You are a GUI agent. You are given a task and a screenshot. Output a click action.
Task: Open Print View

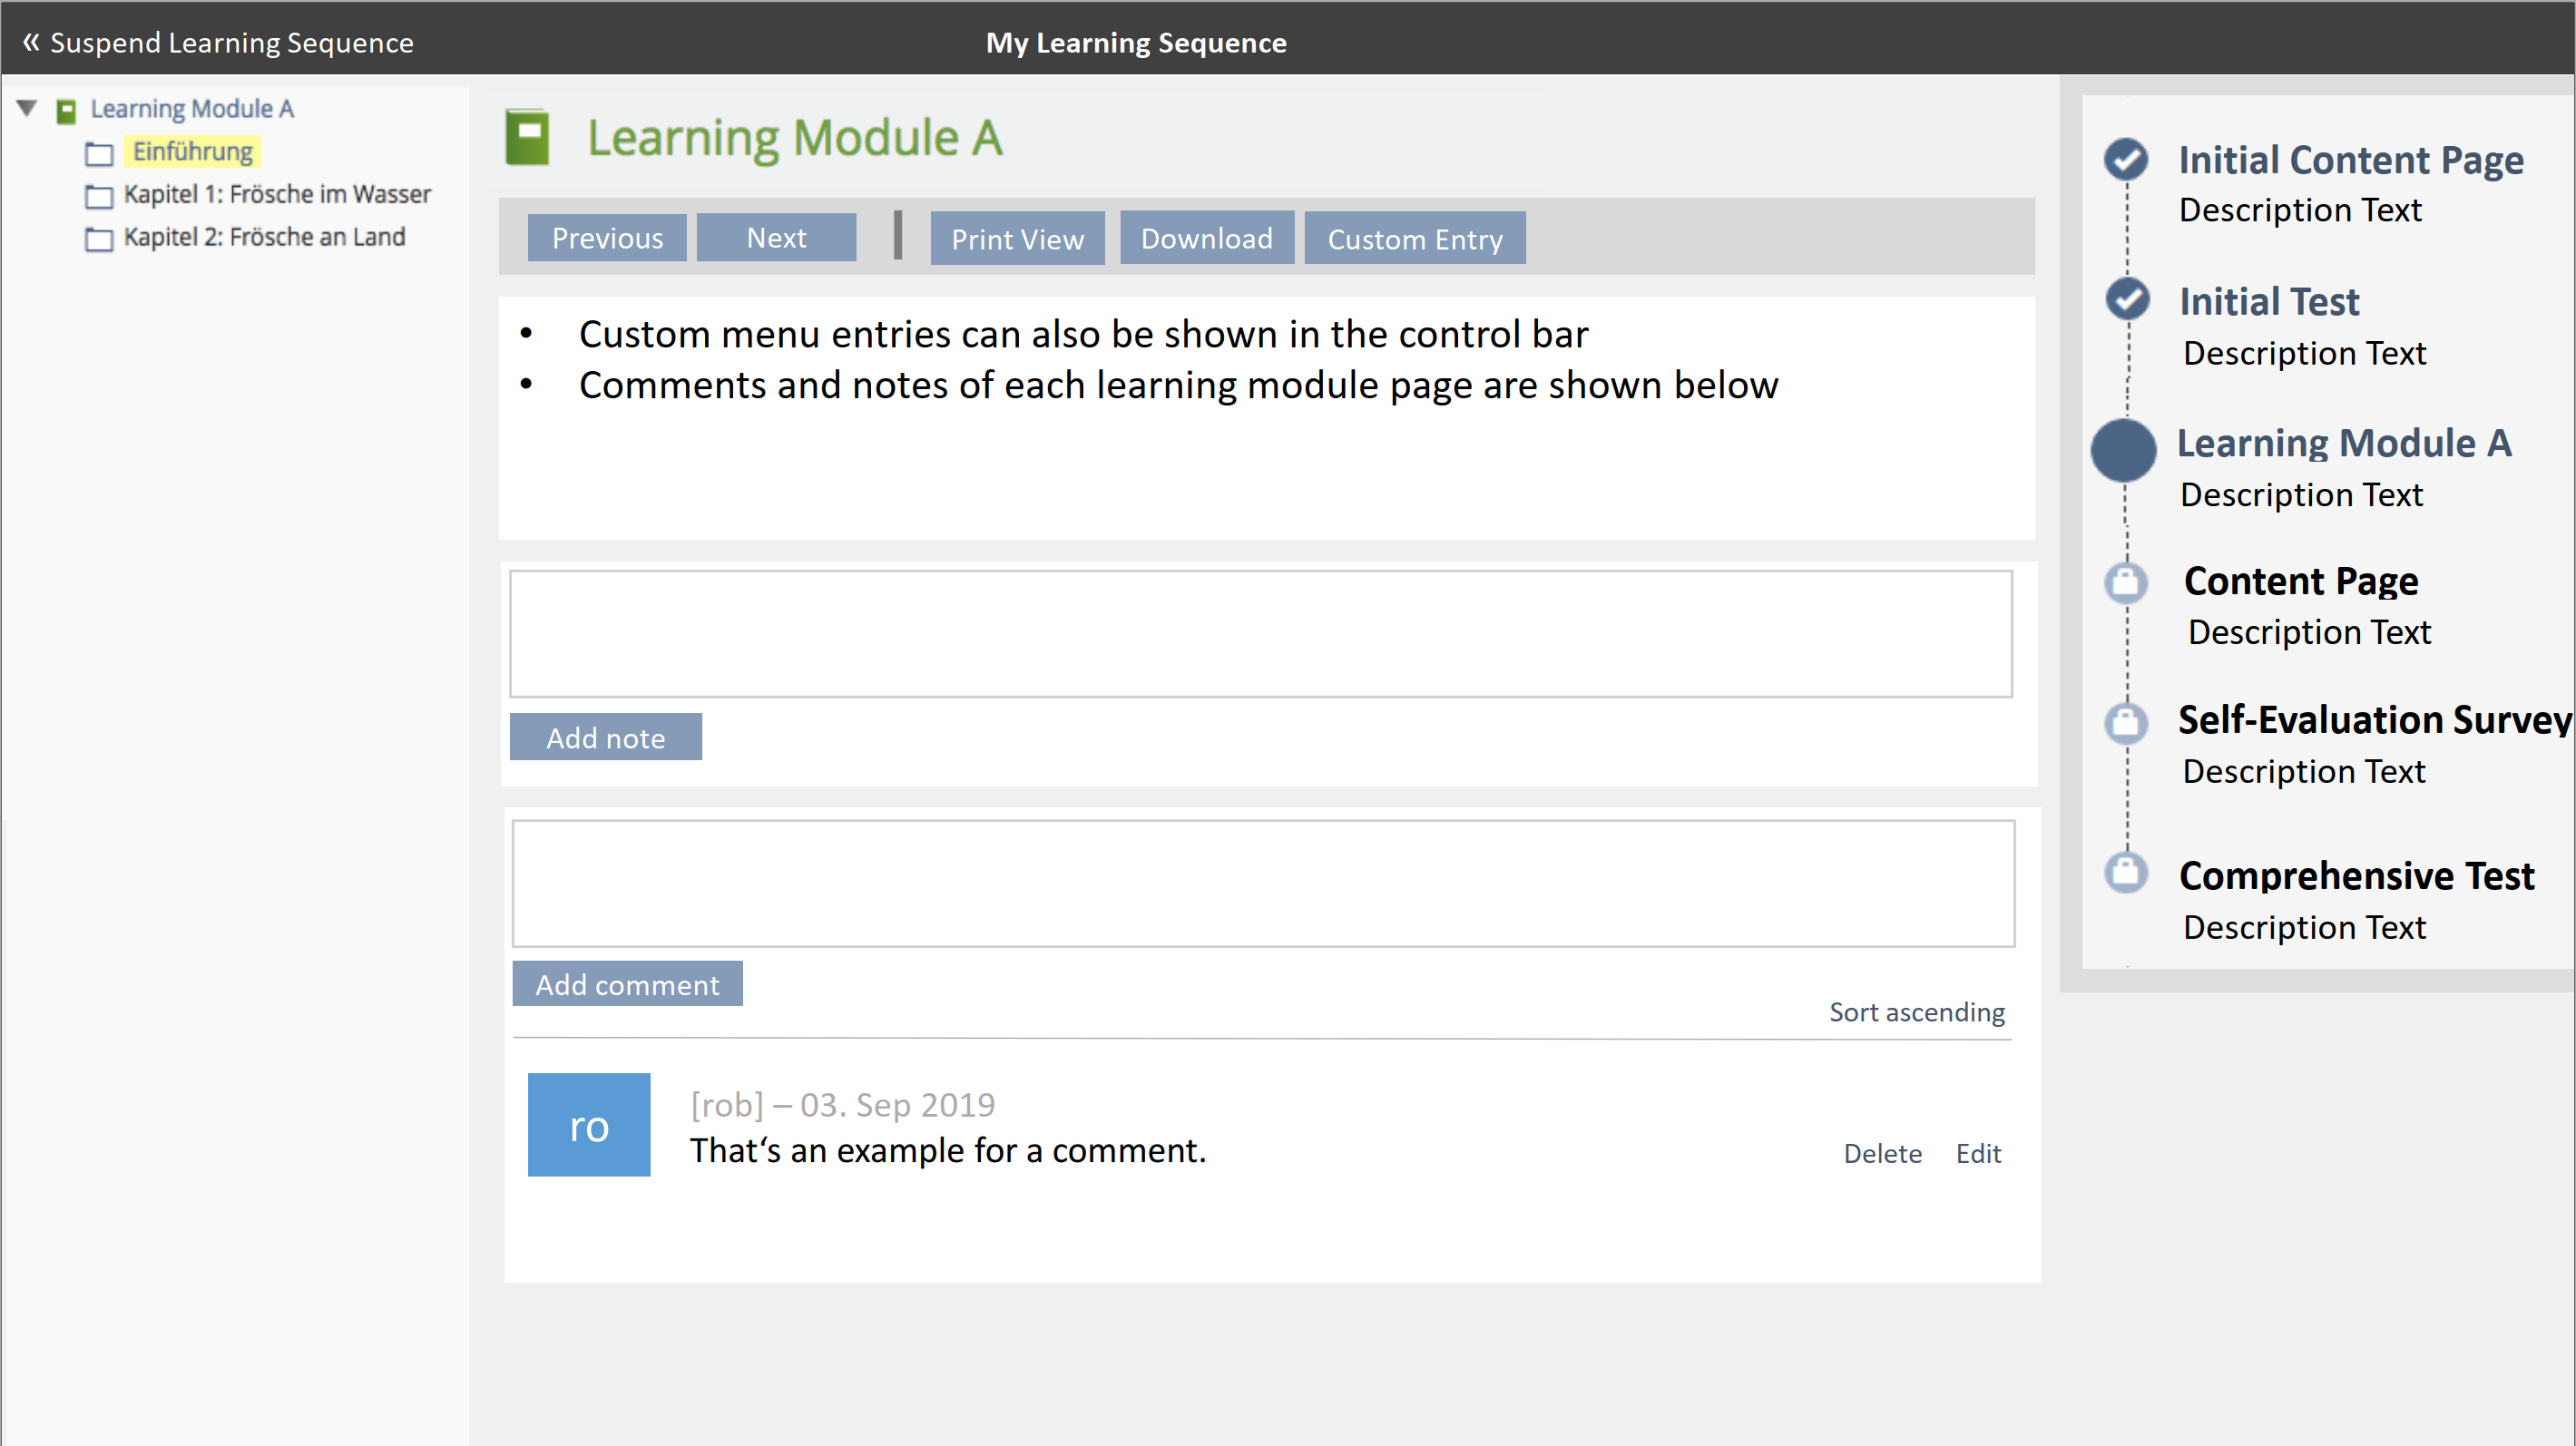1017,239
